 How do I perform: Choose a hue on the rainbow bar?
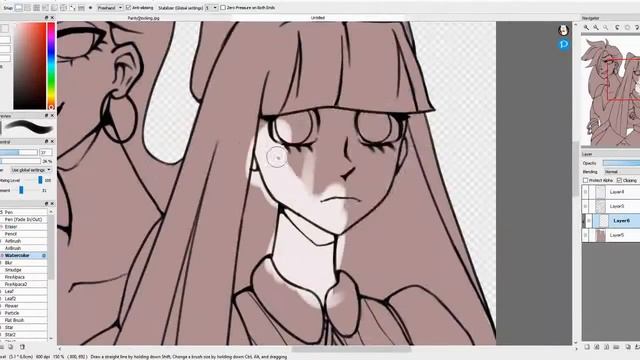coord(51,66)
